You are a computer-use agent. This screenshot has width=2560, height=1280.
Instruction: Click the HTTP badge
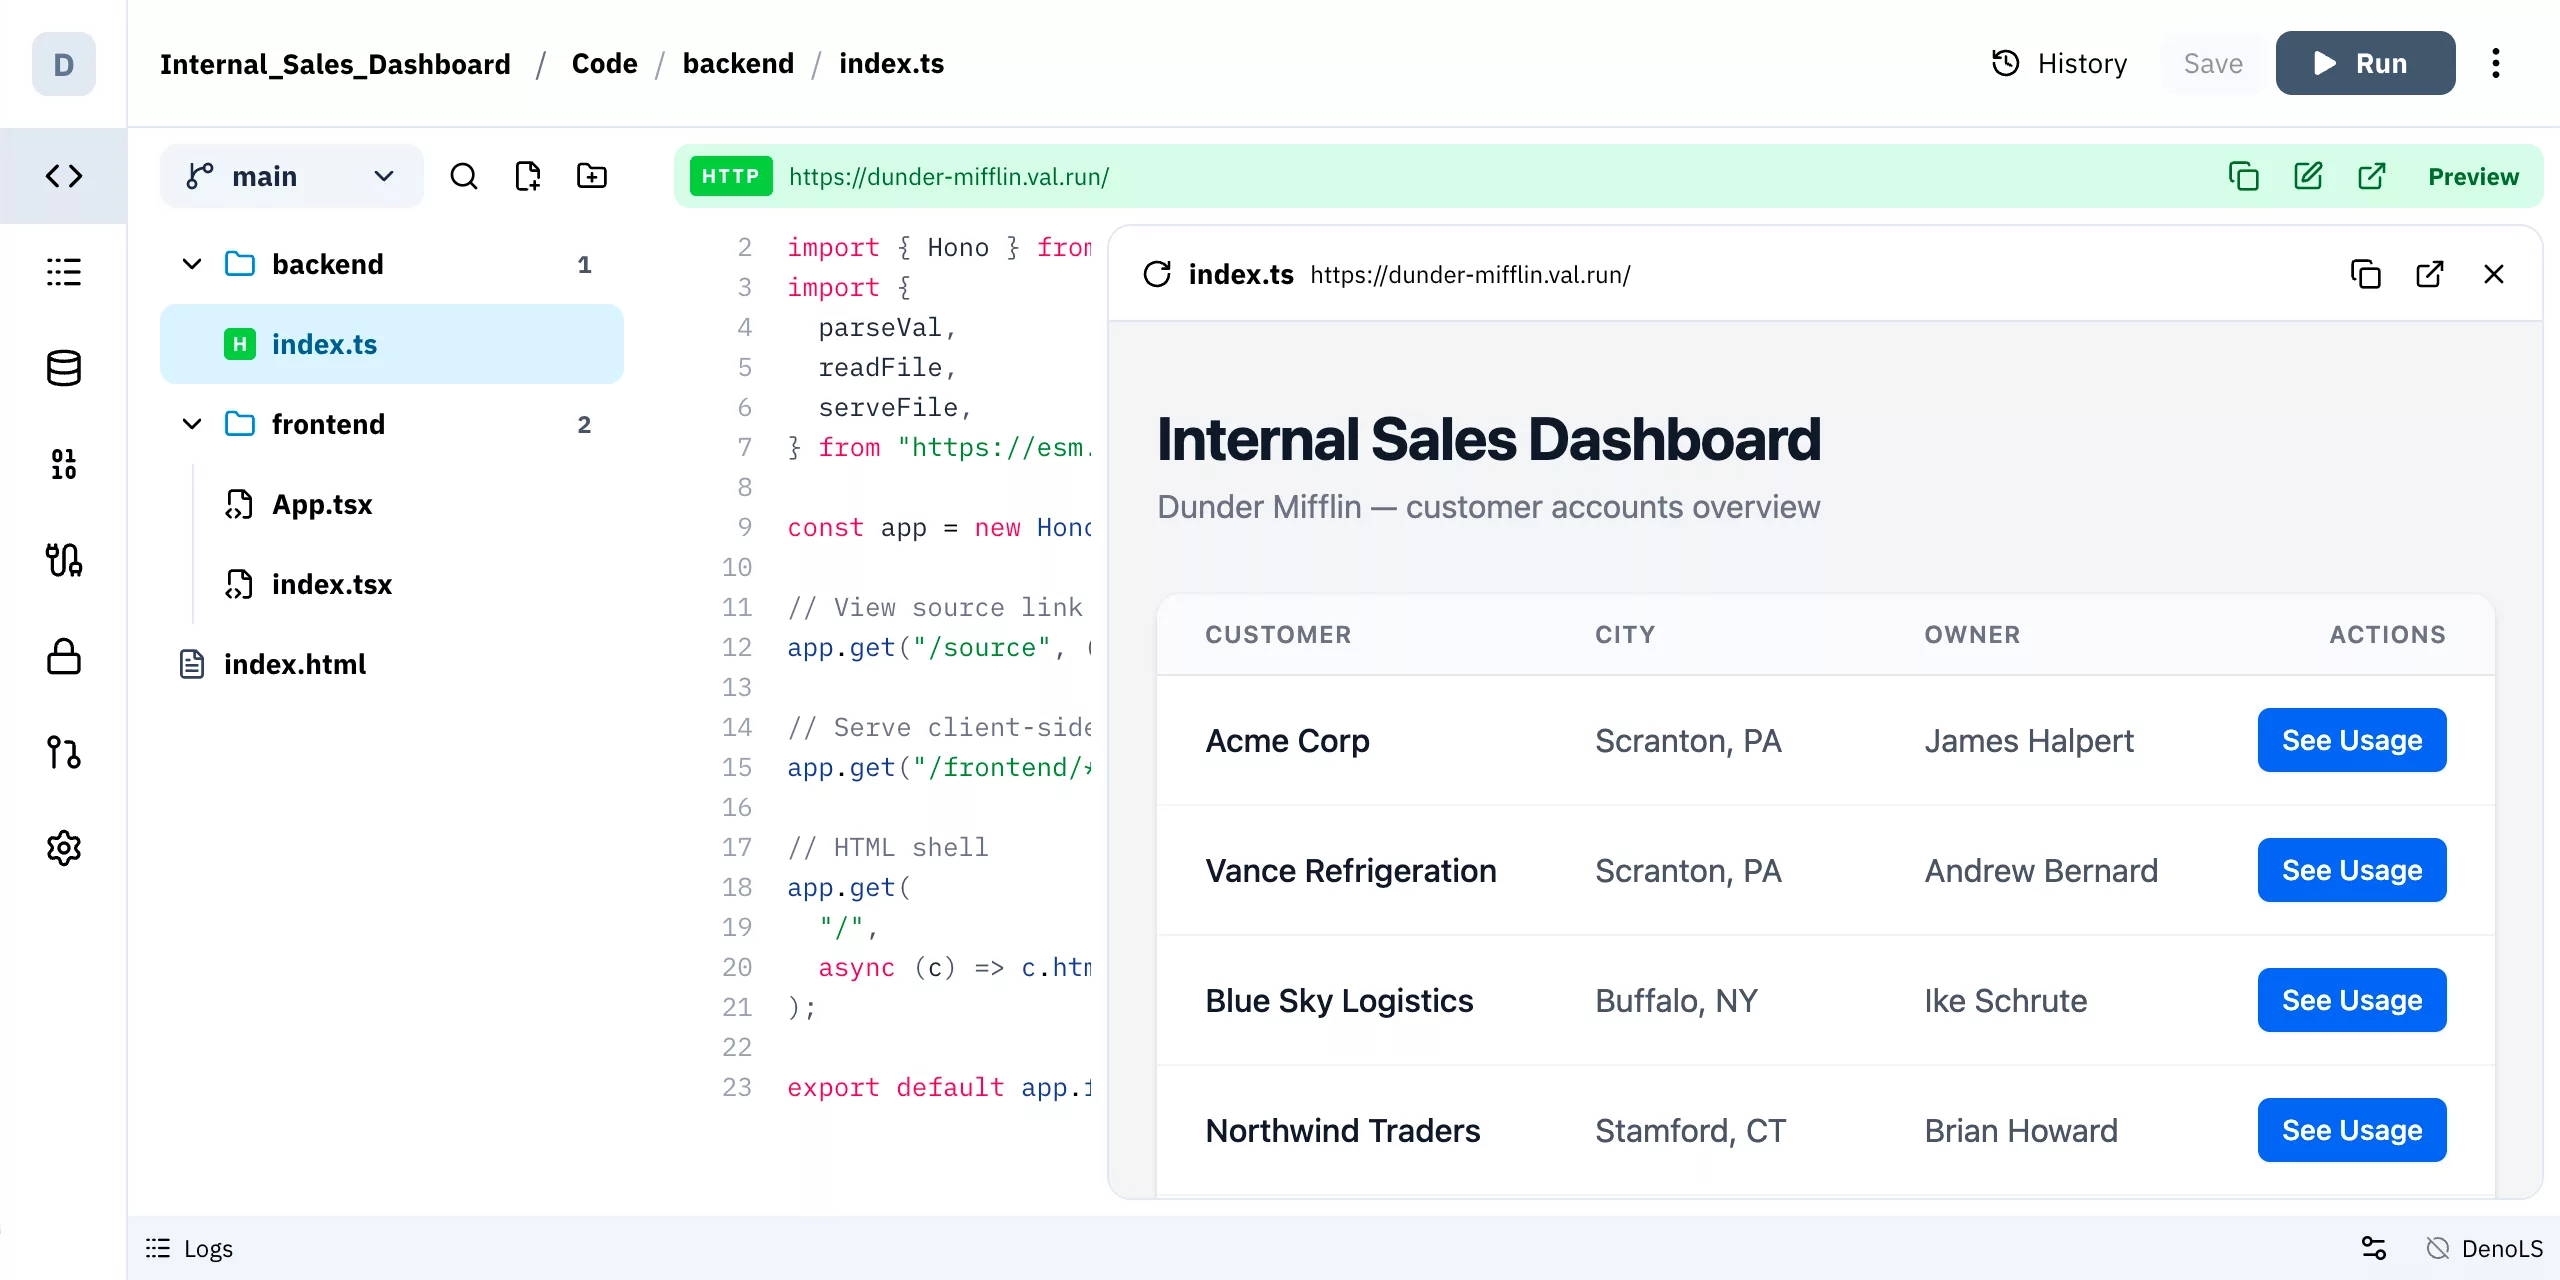(731, 176)
